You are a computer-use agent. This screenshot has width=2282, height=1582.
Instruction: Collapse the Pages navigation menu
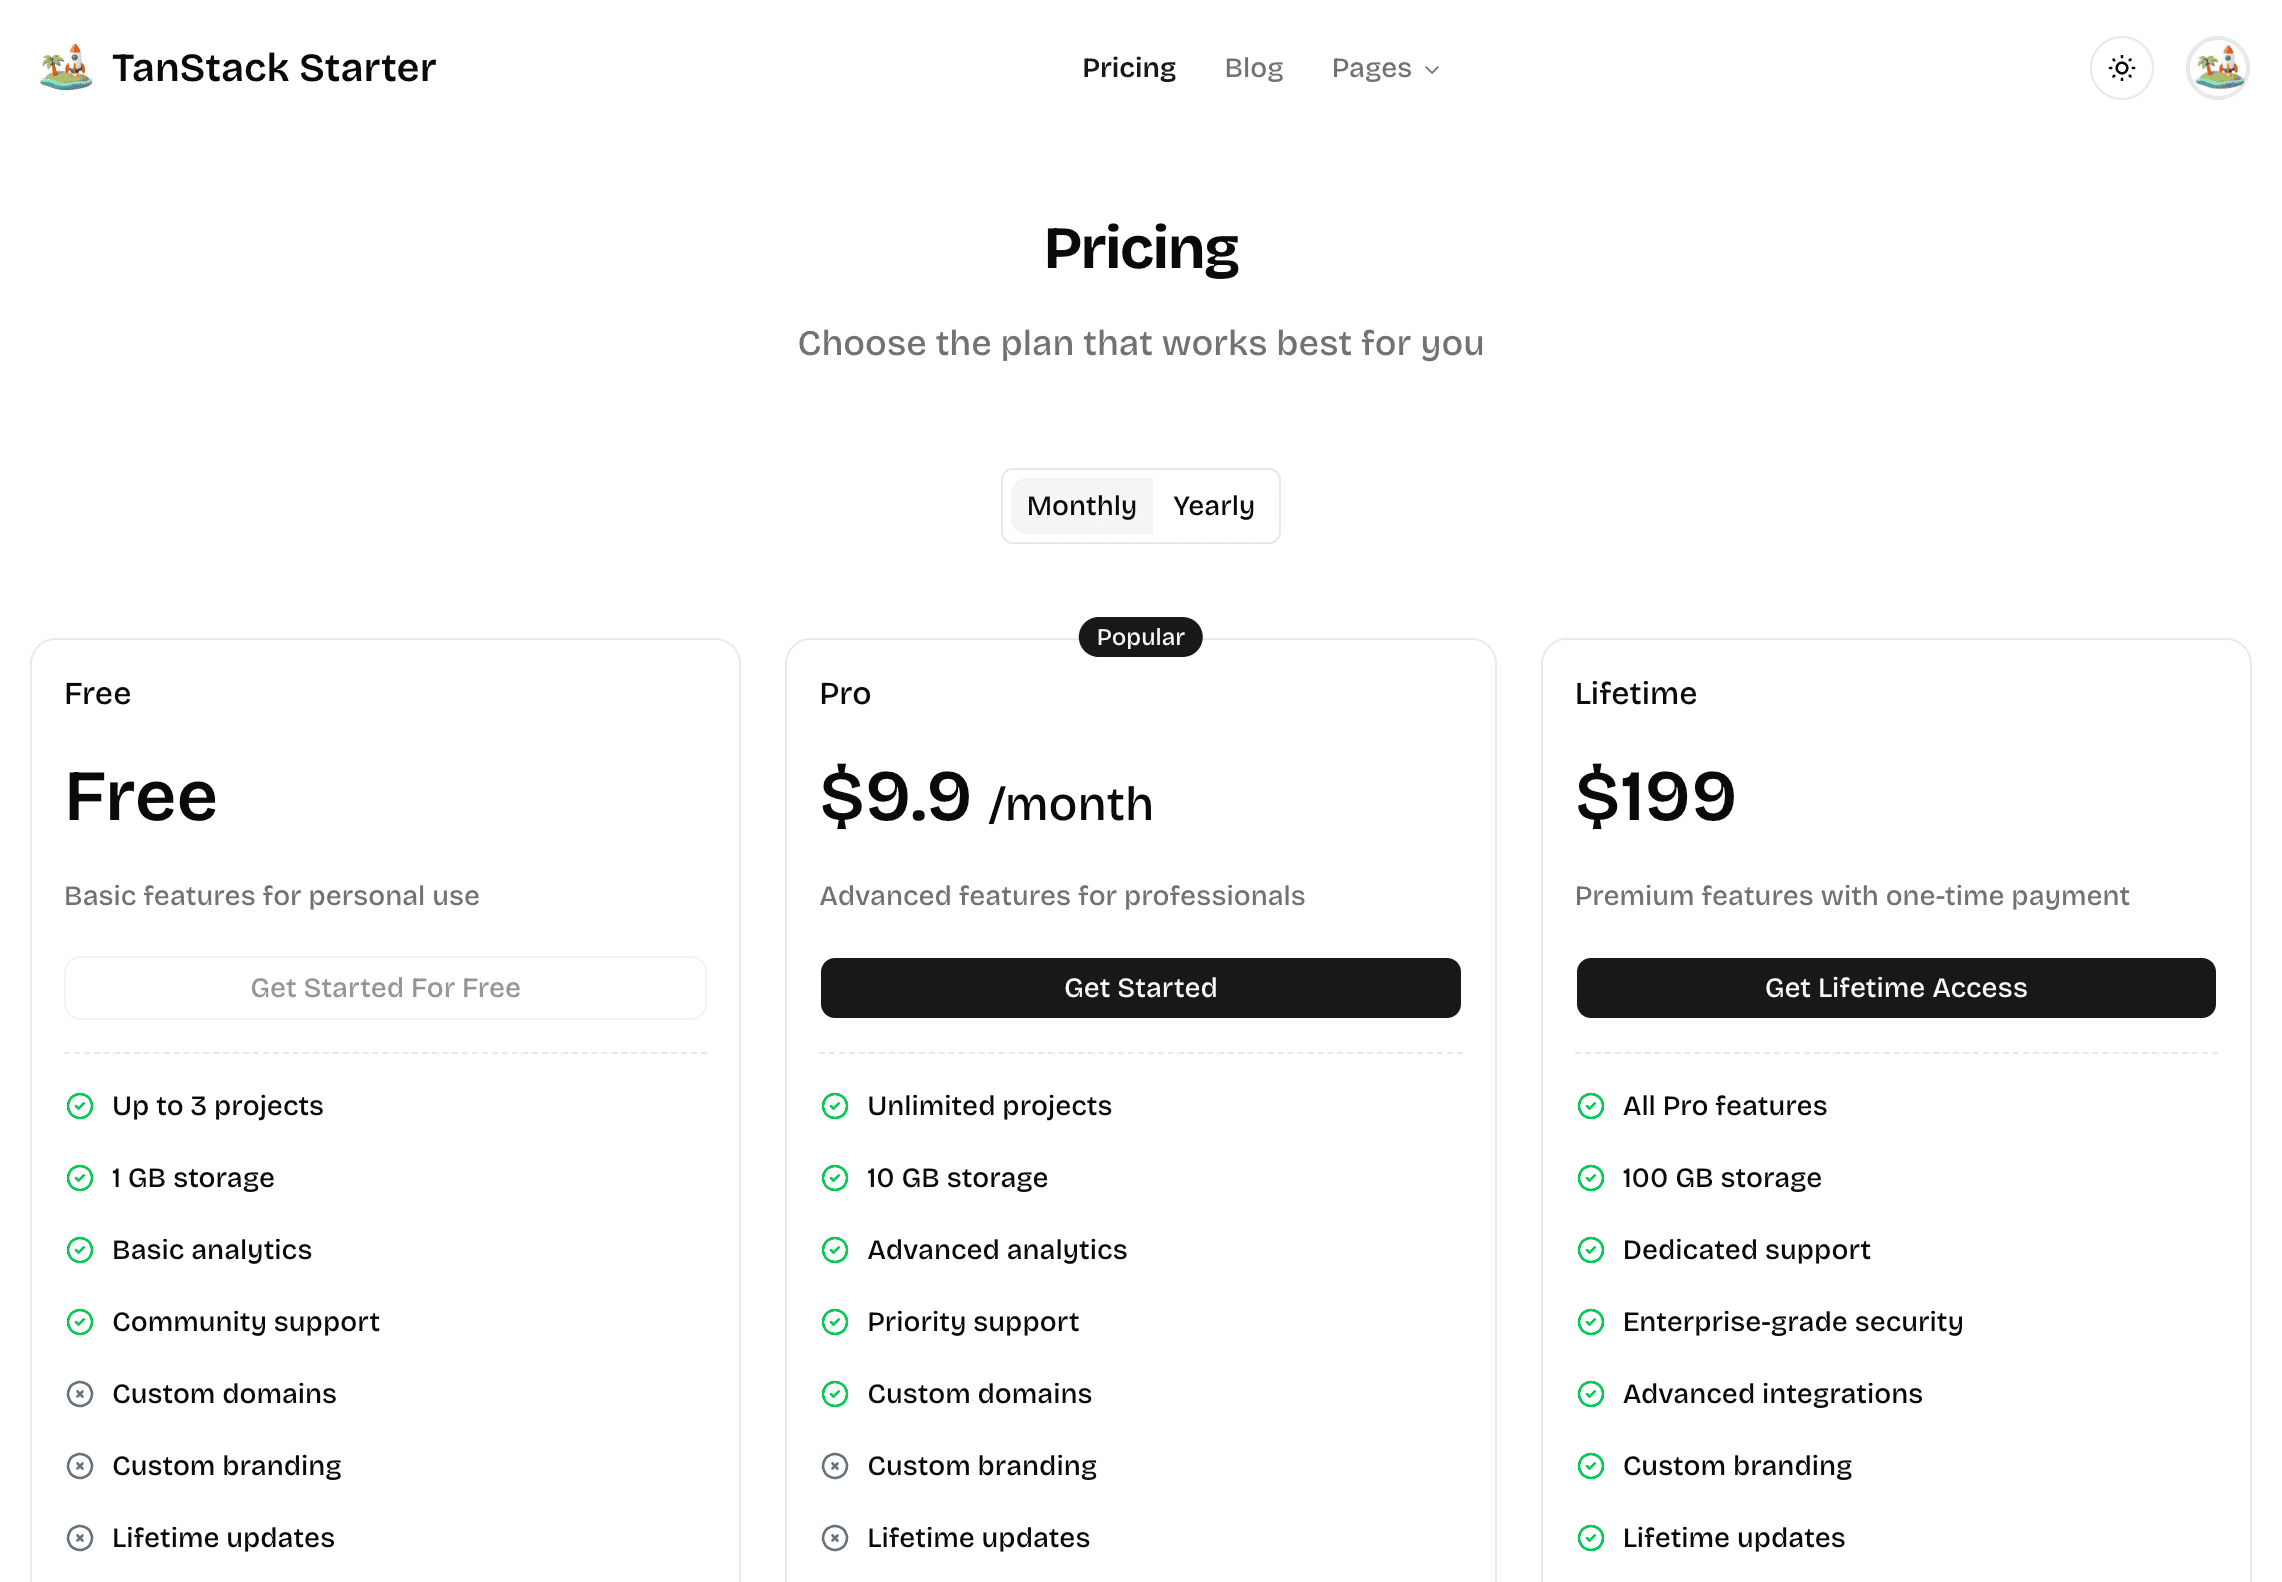click(1385, 68)
